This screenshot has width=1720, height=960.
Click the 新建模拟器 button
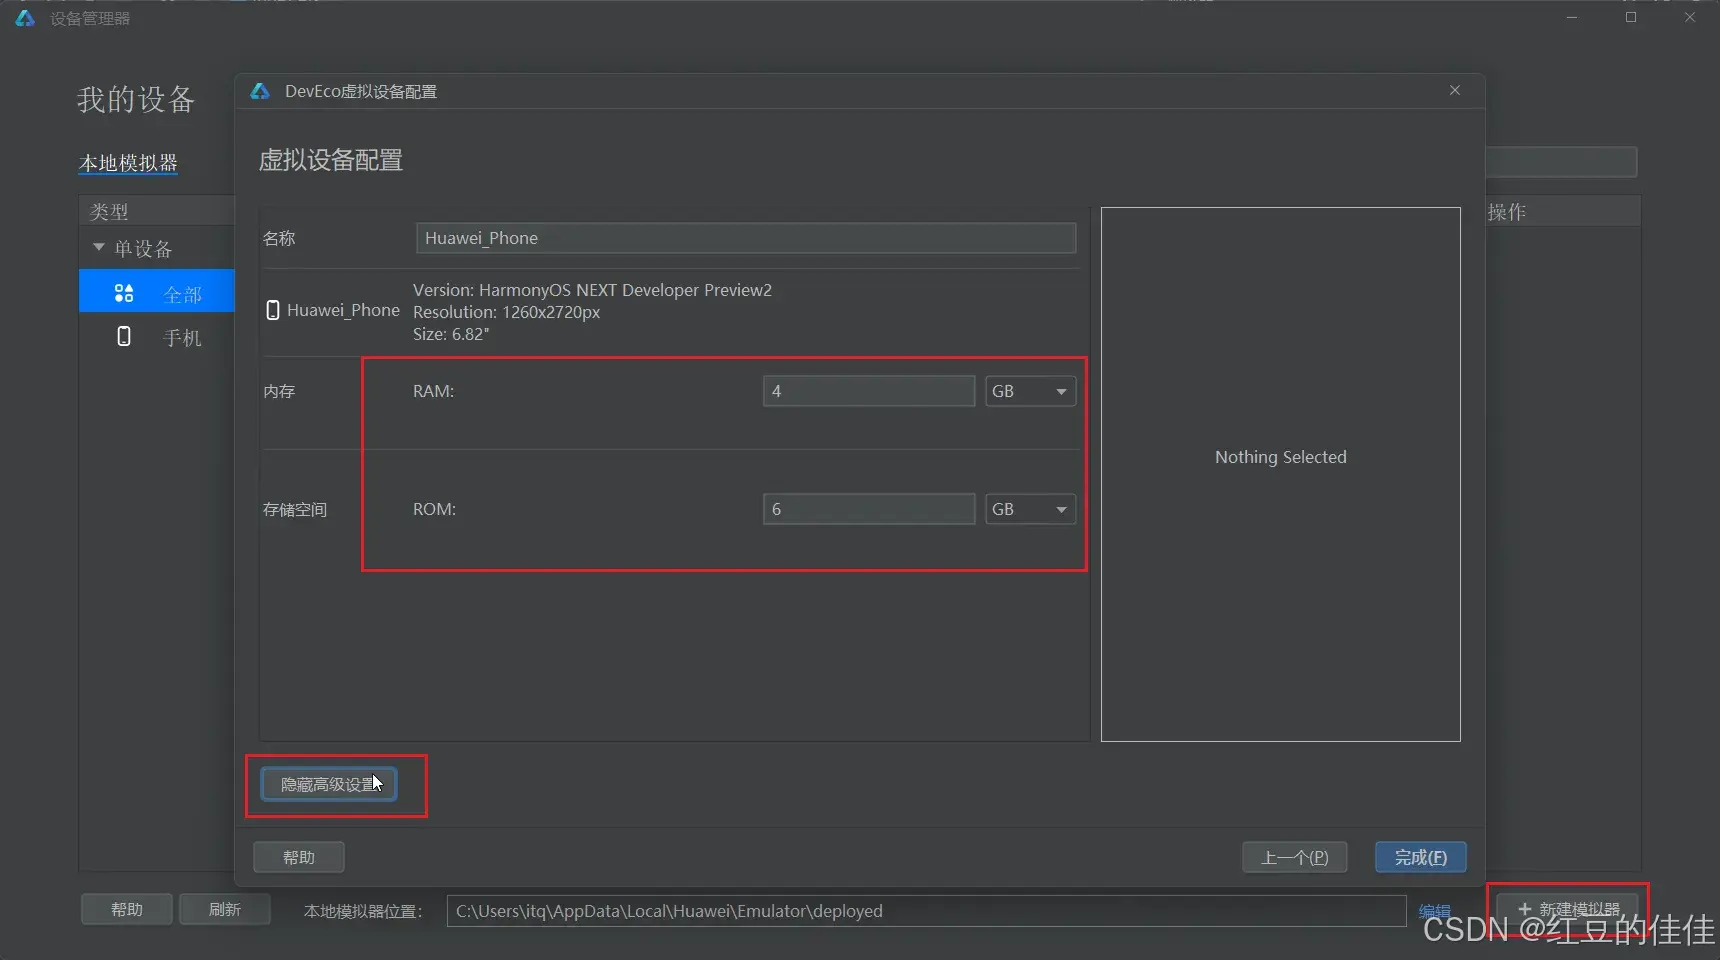[x=1568, y=909]
